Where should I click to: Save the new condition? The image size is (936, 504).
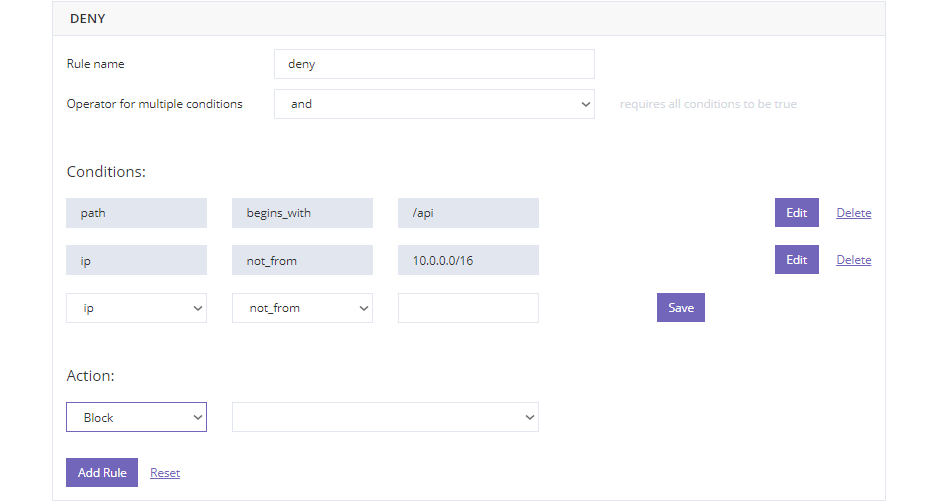pos(681,308)
